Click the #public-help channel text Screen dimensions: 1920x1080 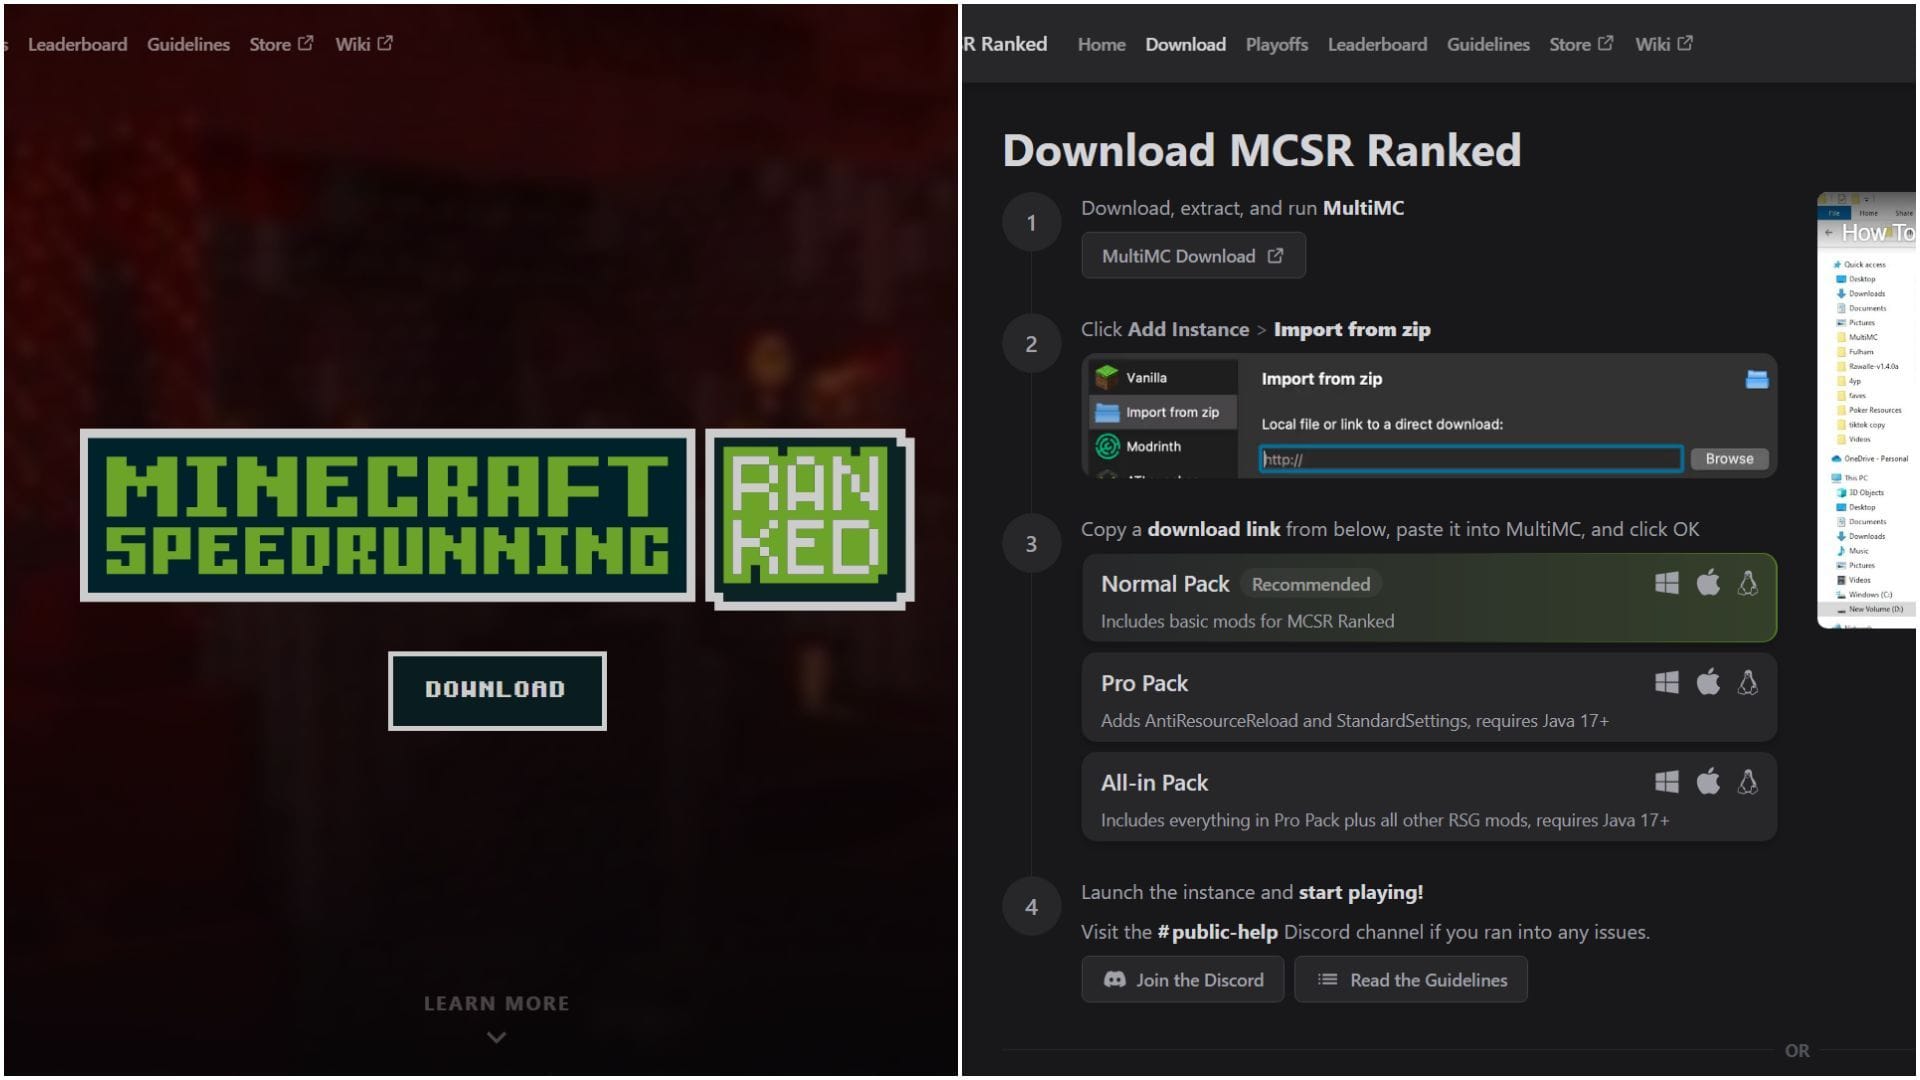coord(1217,932)
